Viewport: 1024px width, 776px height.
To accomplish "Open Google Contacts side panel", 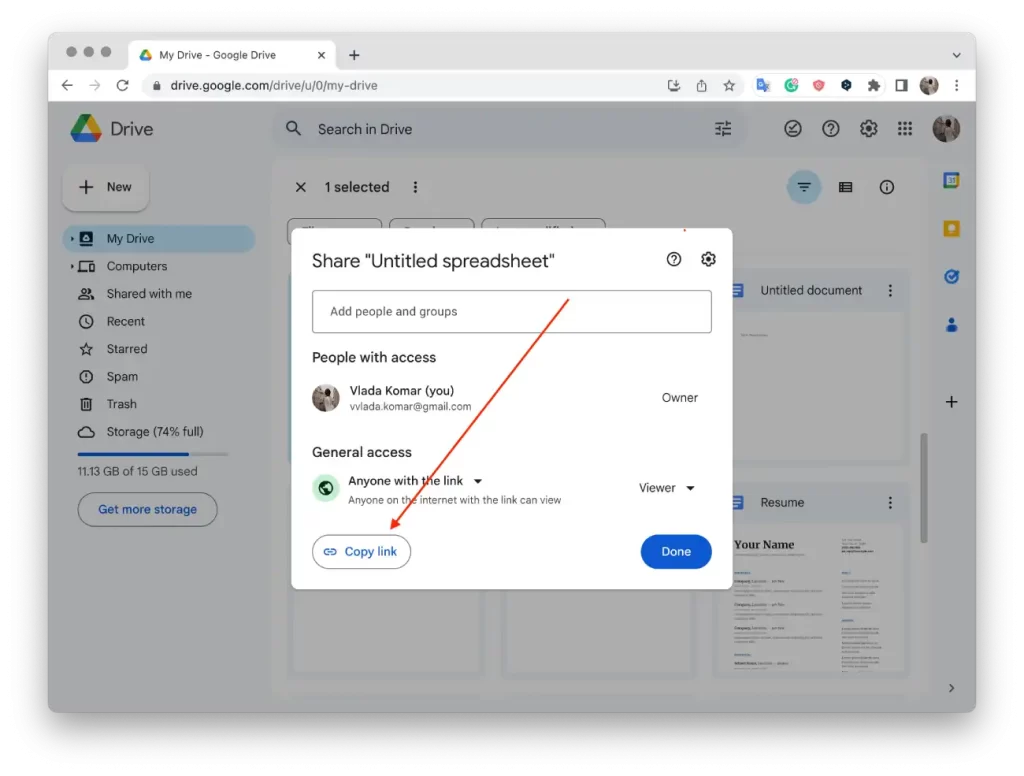I will coord(952,325).
